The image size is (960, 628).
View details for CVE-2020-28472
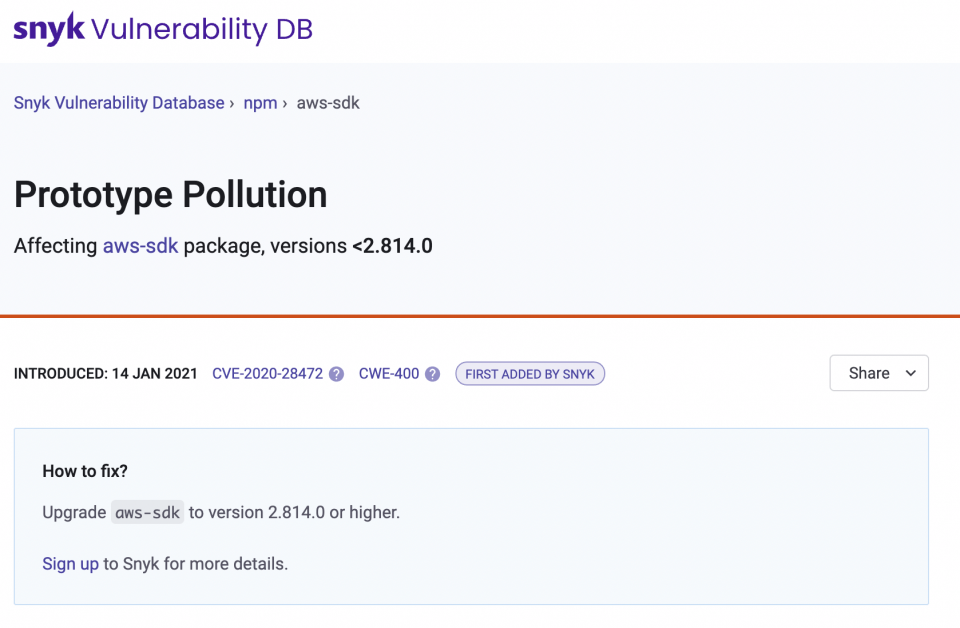click(x=270, y=373)
